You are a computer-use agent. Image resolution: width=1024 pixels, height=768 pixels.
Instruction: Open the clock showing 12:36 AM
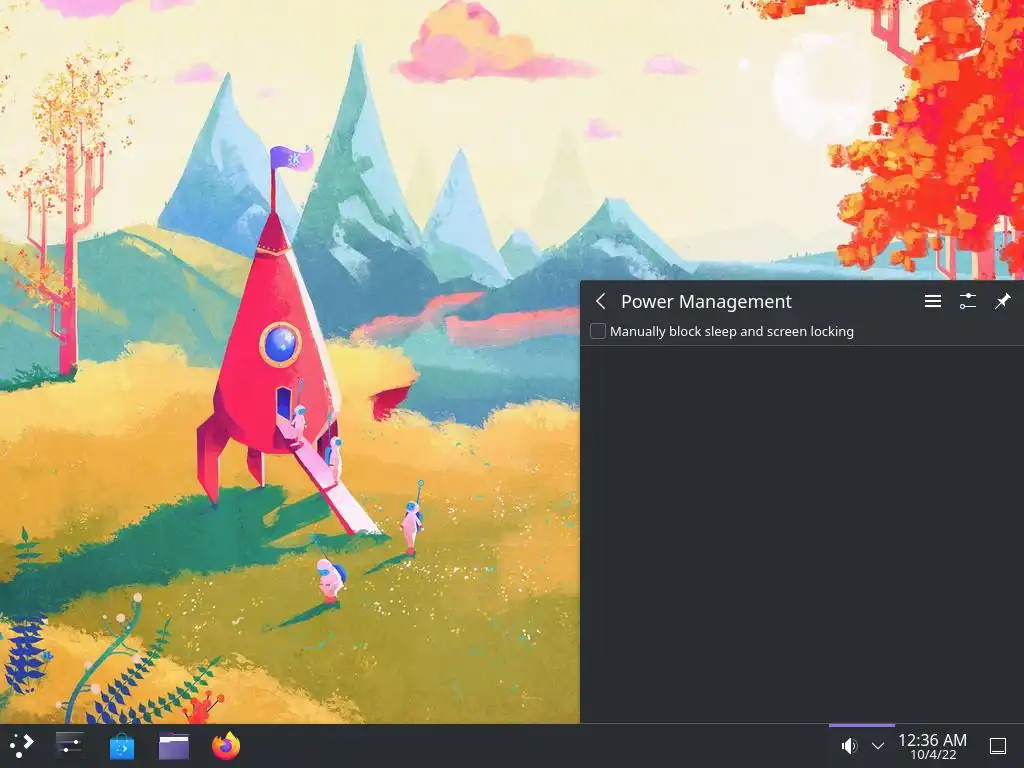click(933, 746)
